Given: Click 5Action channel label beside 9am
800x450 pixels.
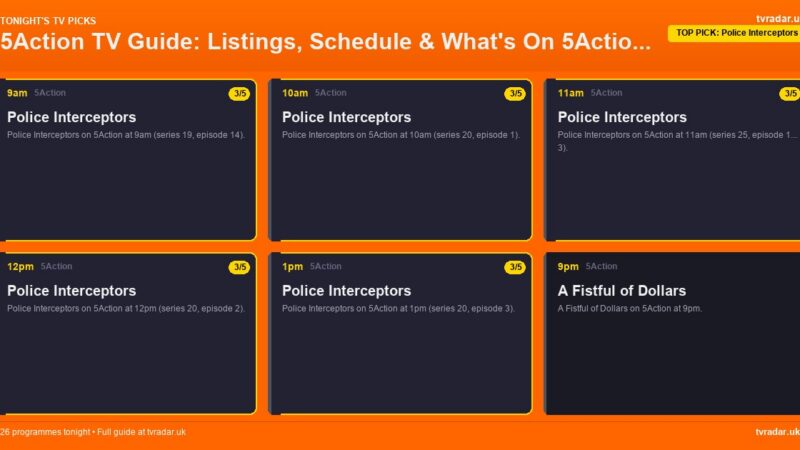Looking at the screenshot, I should tap(50, 93).
